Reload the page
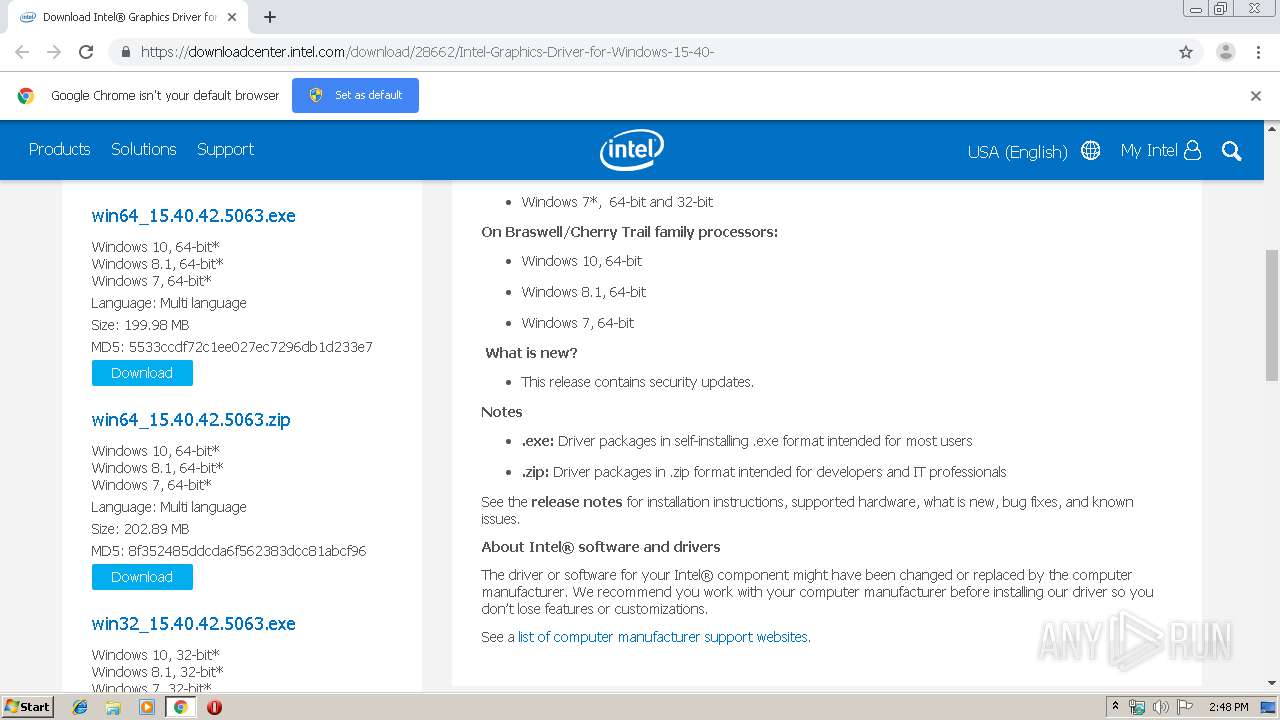Screen dimensions: 1280x720 pos(86,52)
